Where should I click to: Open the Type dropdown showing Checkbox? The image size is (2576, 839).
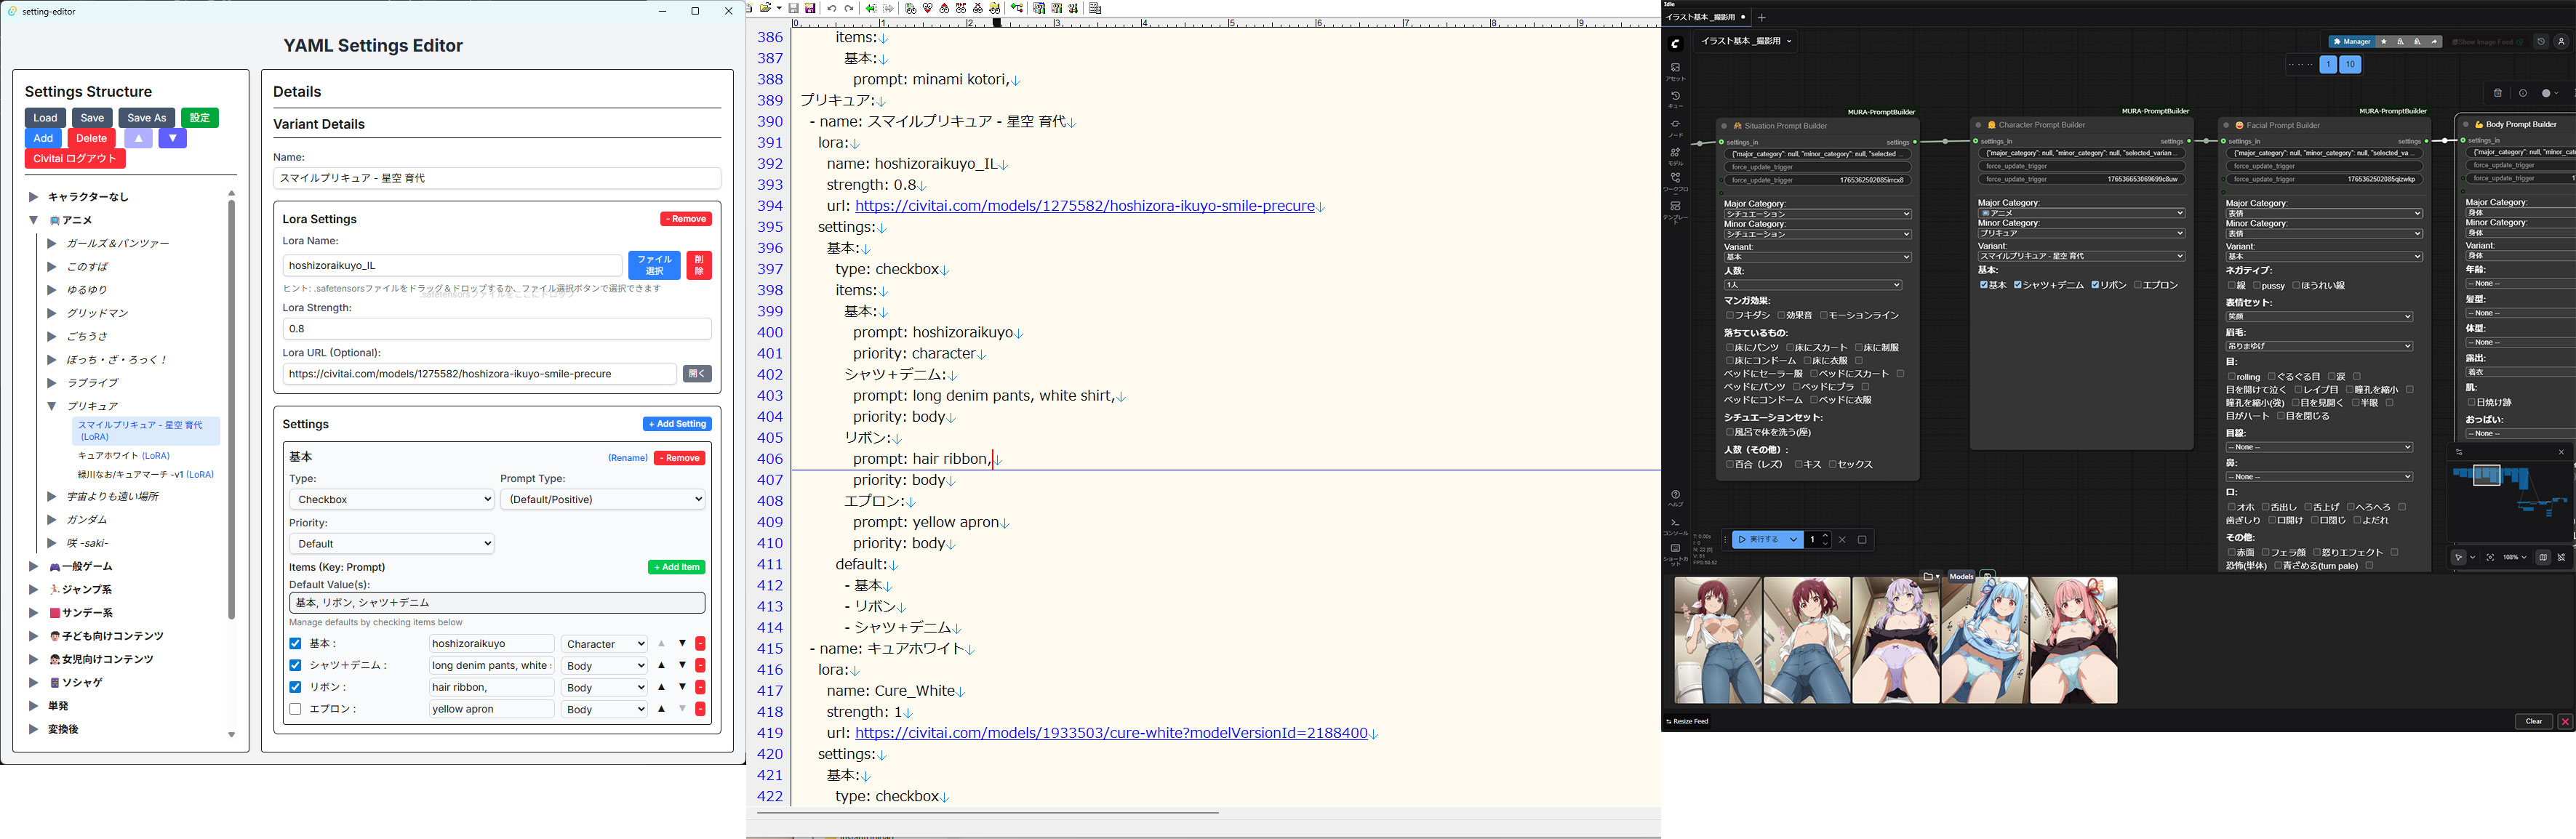coord(392,499)
